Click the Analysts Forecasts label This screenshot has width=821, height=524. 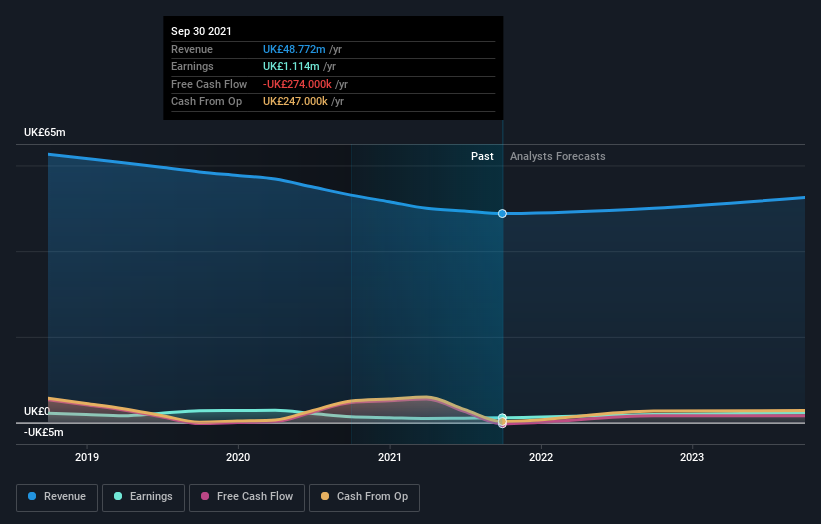[x=558, y=156]
